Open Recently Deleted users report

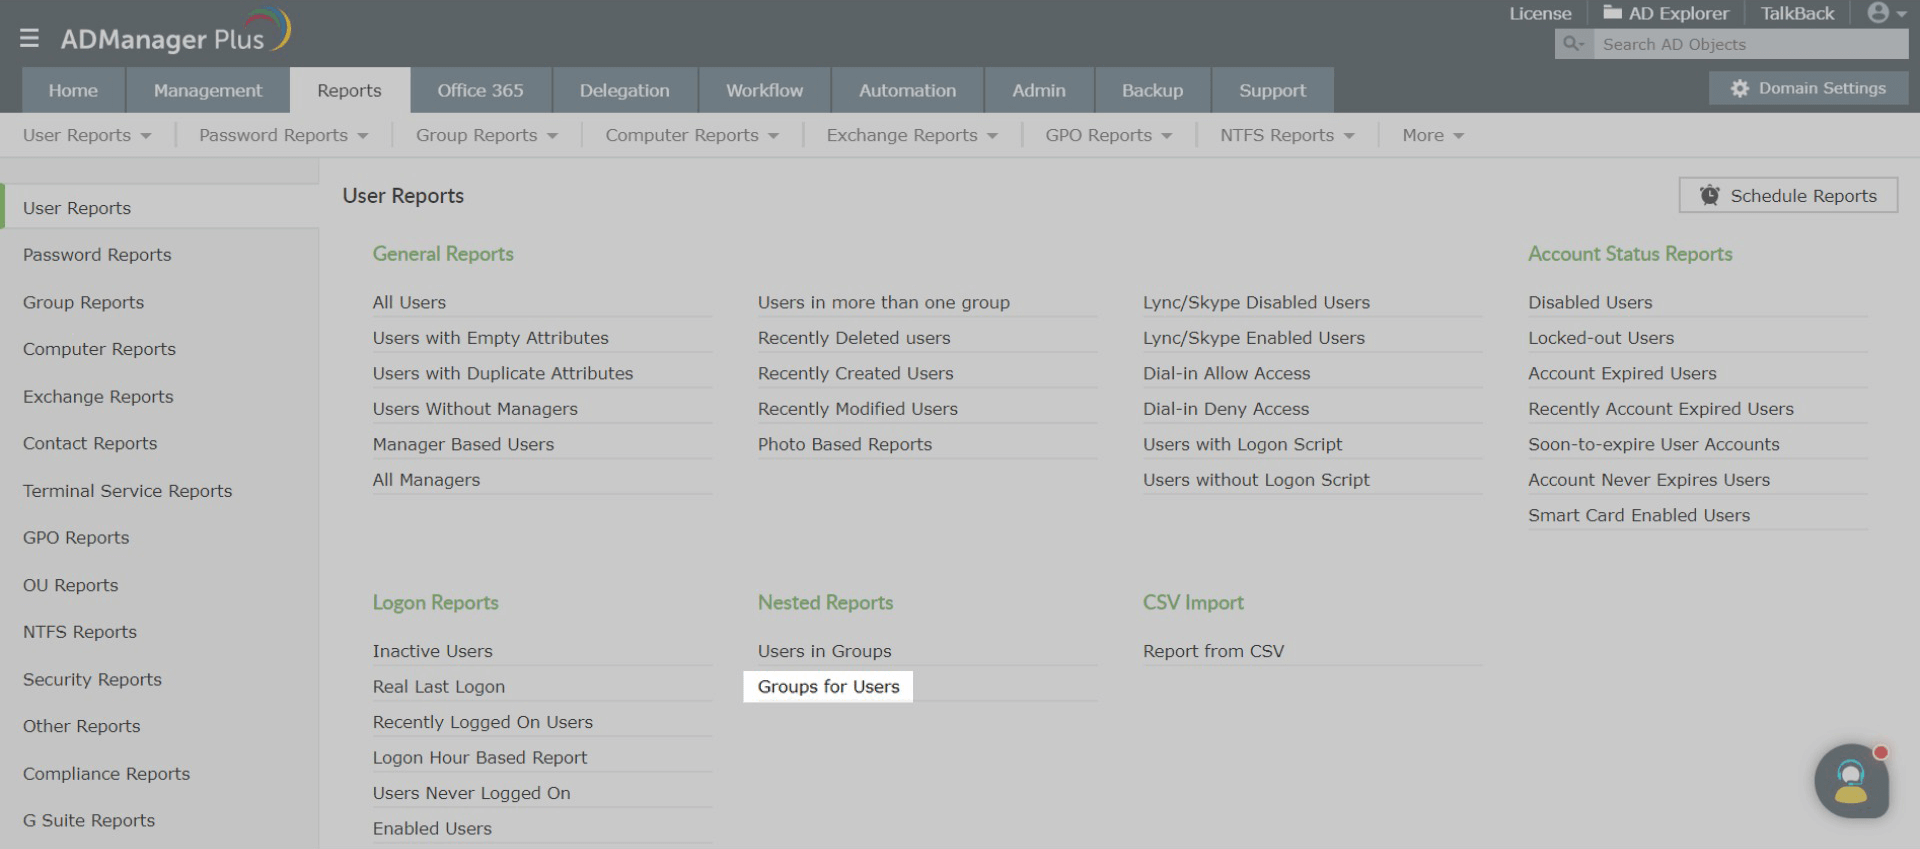click(854, 338)
